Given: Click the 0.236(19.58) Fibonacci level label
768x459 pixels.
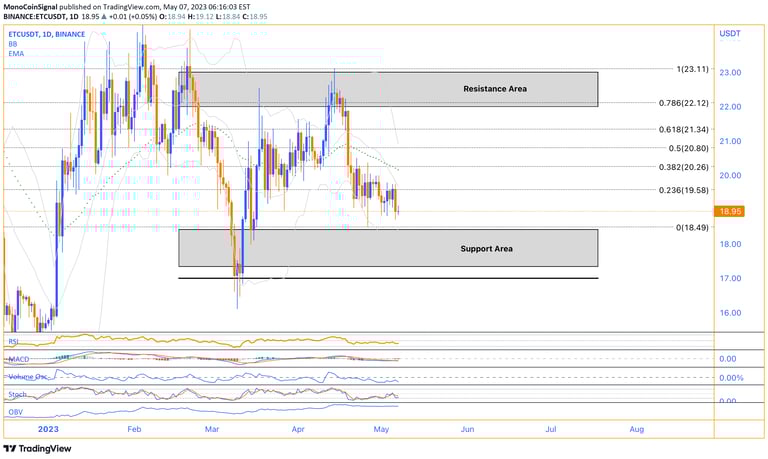Looking at the screenshot, I should pos(684,190).
